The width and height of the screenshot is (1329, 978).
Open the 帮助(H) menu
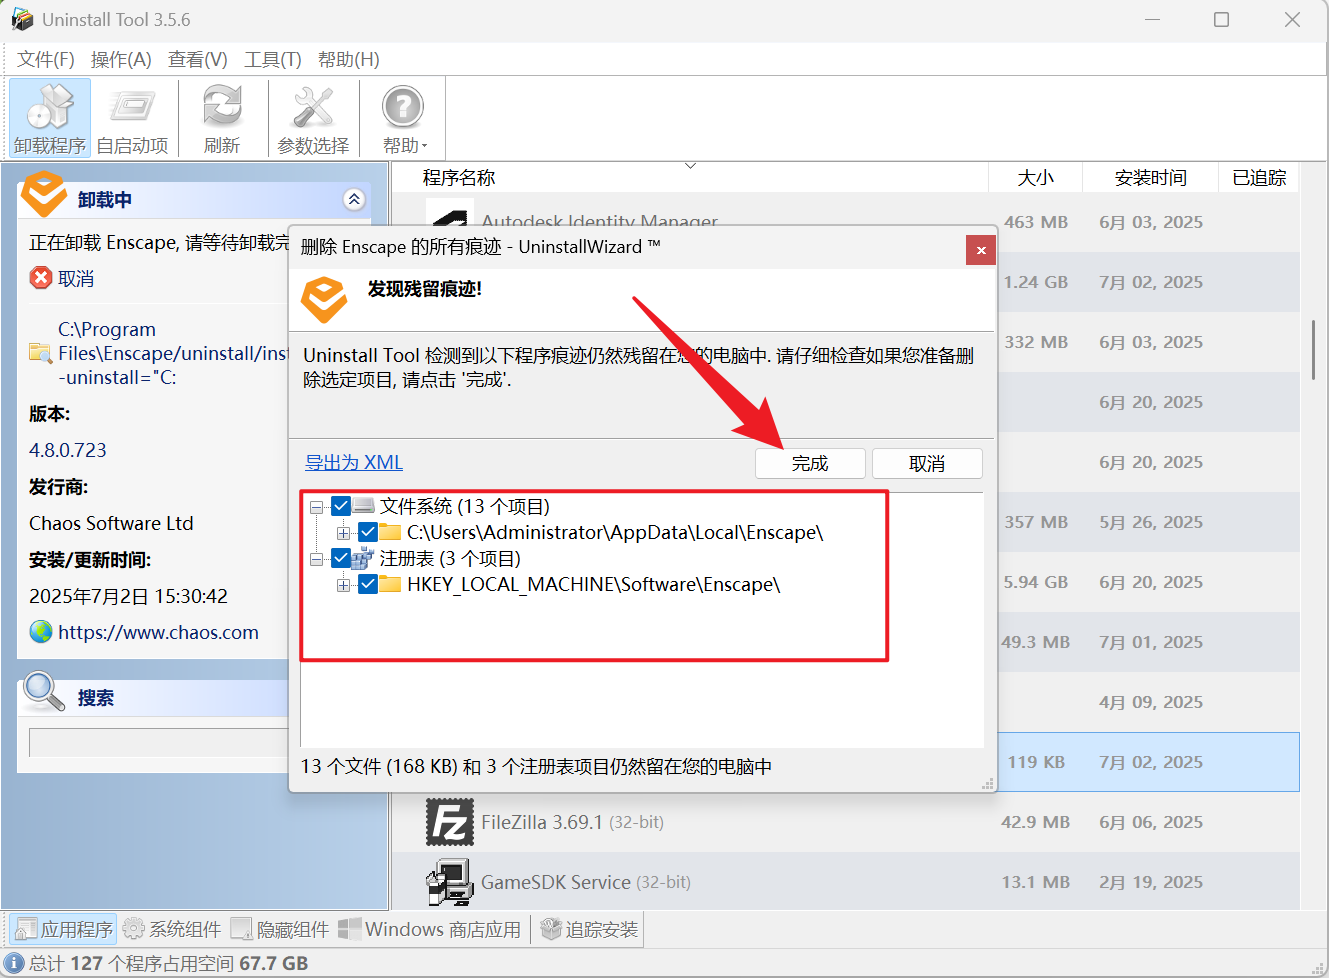click(349, 59)
